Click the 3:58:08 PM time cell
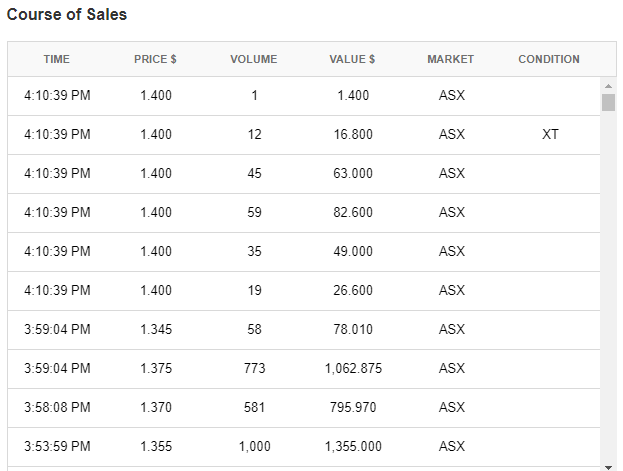This screenshot has width=623, height=471. (57, 407)
